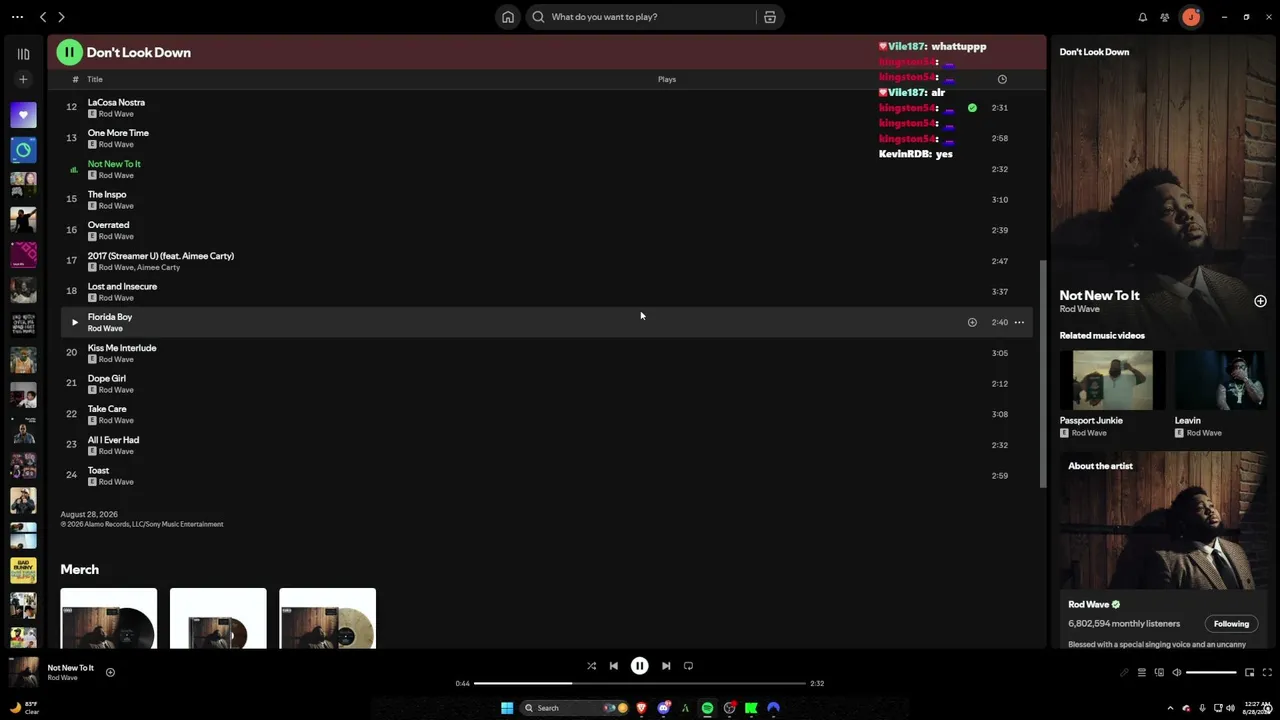Open artist link Aimee Carty

click(x=158, y=267)
